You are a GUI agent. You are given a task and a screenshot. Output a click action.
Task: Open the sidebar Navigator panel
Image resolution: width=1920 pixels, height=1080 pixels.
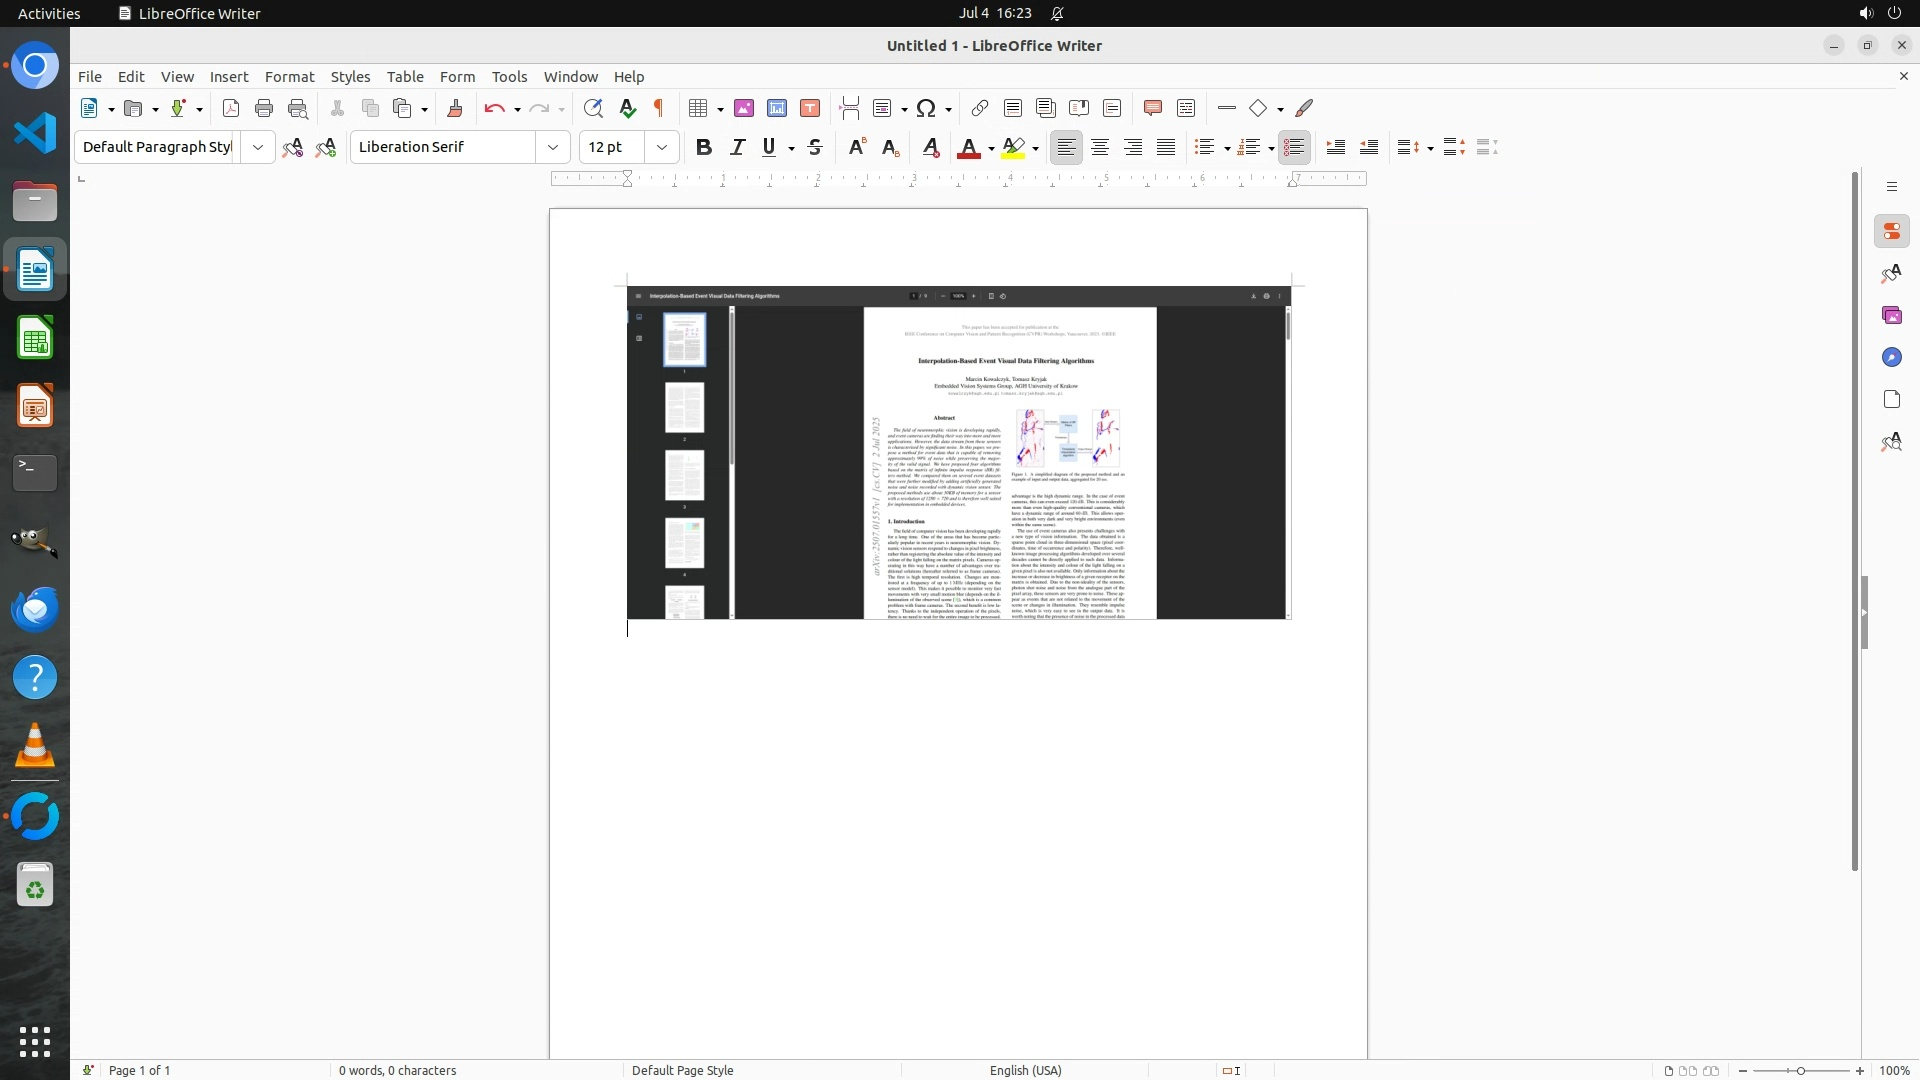click(1891, 357)
